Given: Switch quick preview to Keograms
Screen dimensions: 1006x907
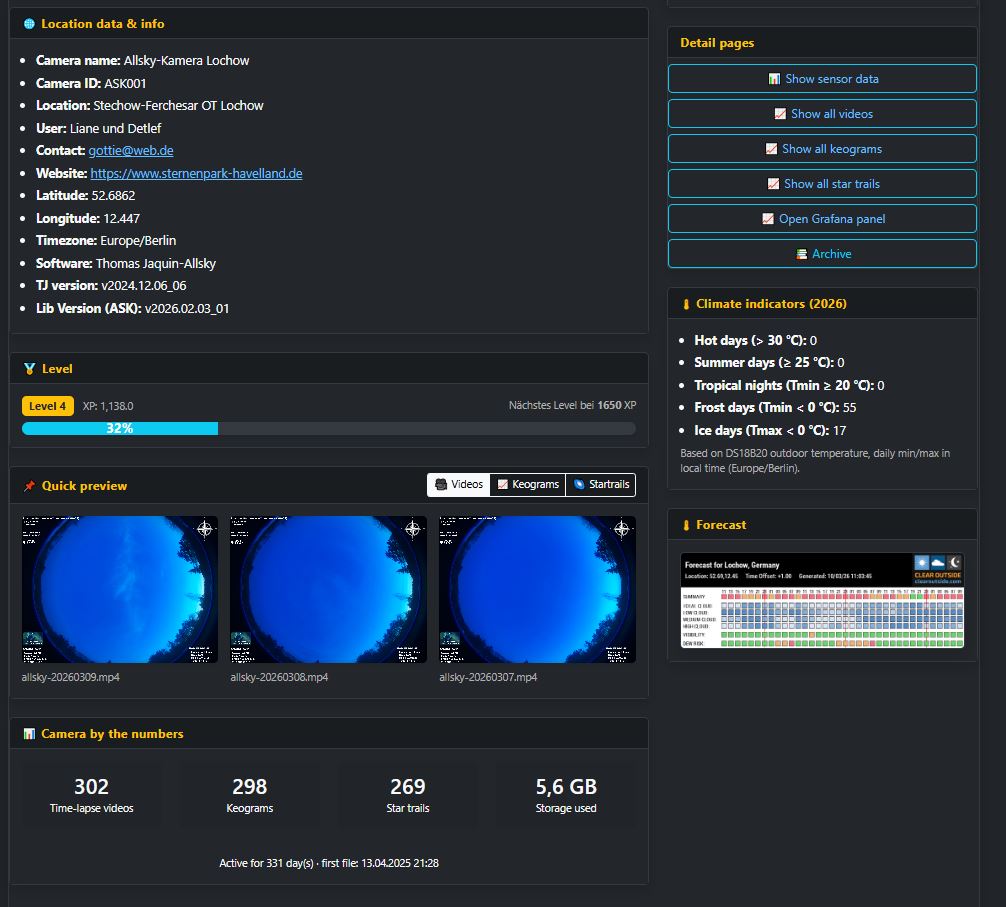Looking at the screenshot, I should click(528, 485).
